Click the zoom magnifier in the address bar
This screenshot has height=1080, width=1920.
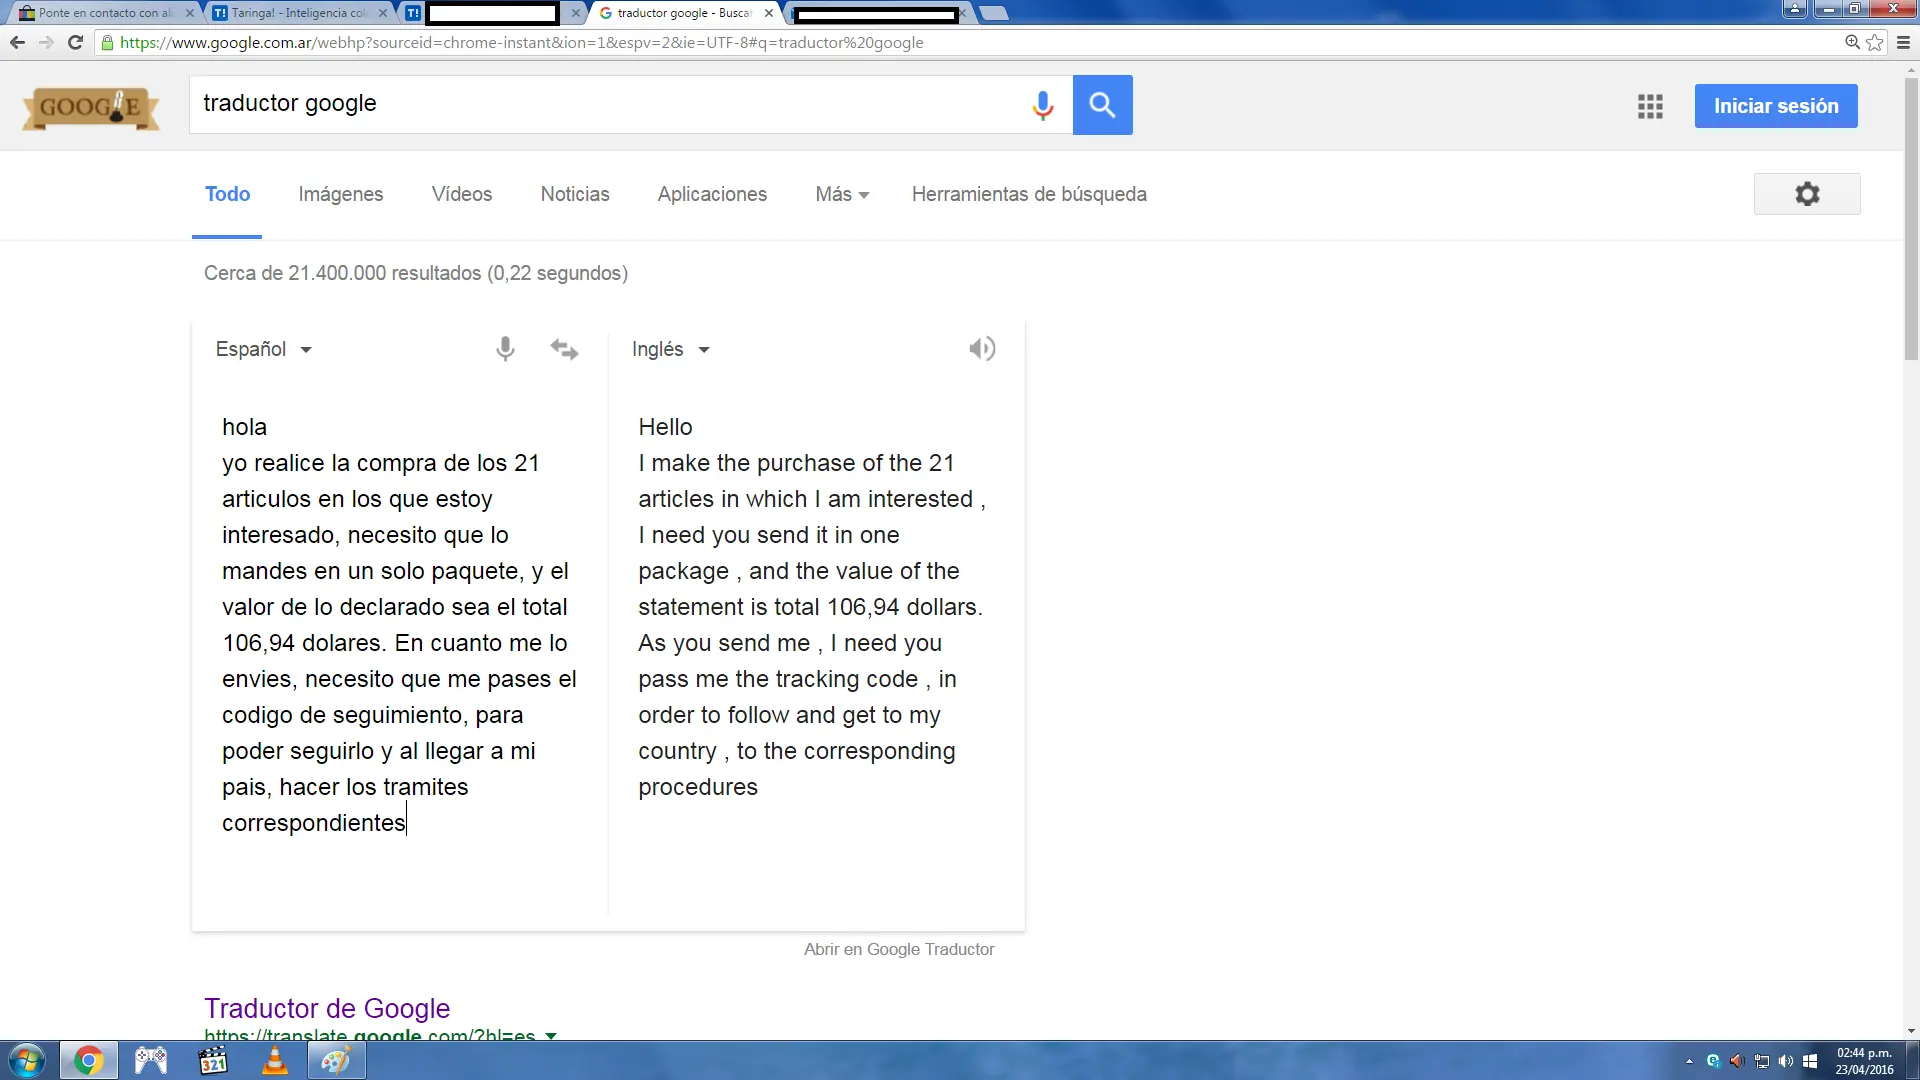(x=1852, y=42)
